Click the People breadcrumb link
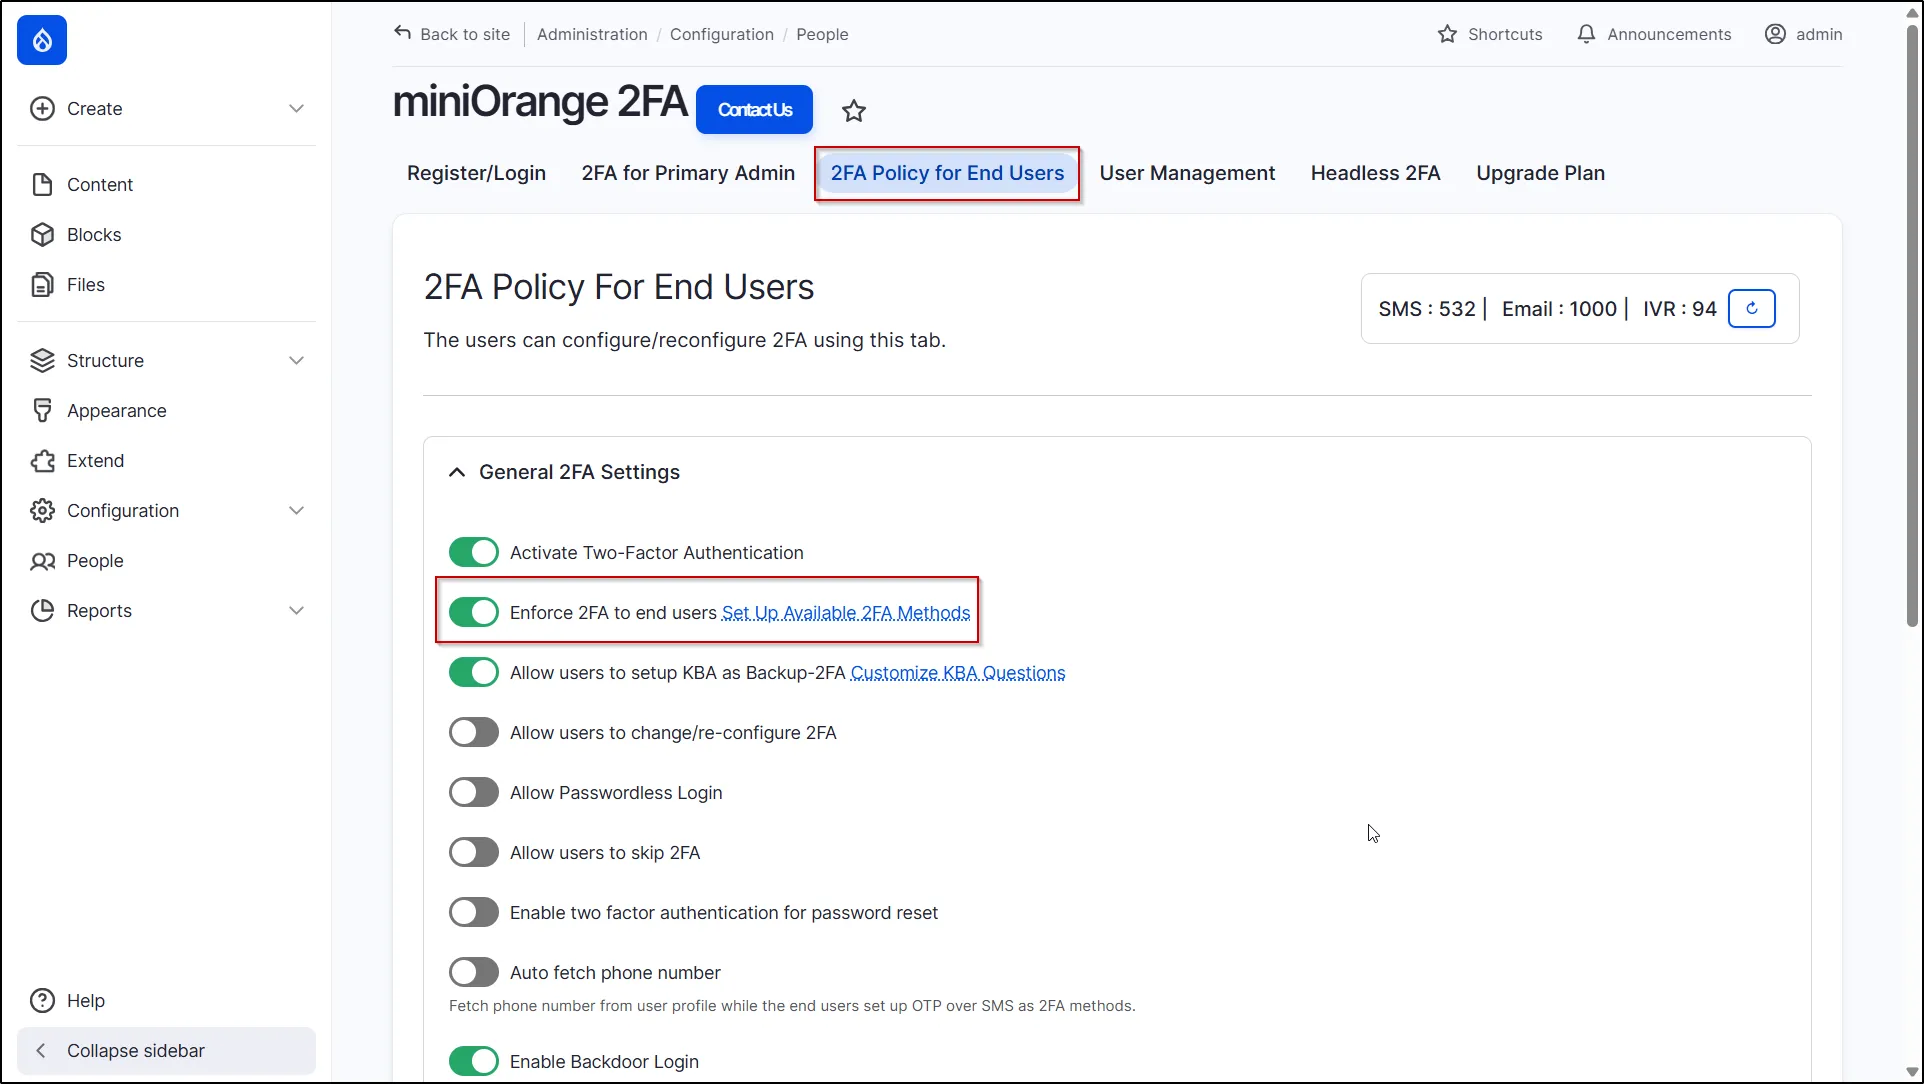 click(822, 34)
